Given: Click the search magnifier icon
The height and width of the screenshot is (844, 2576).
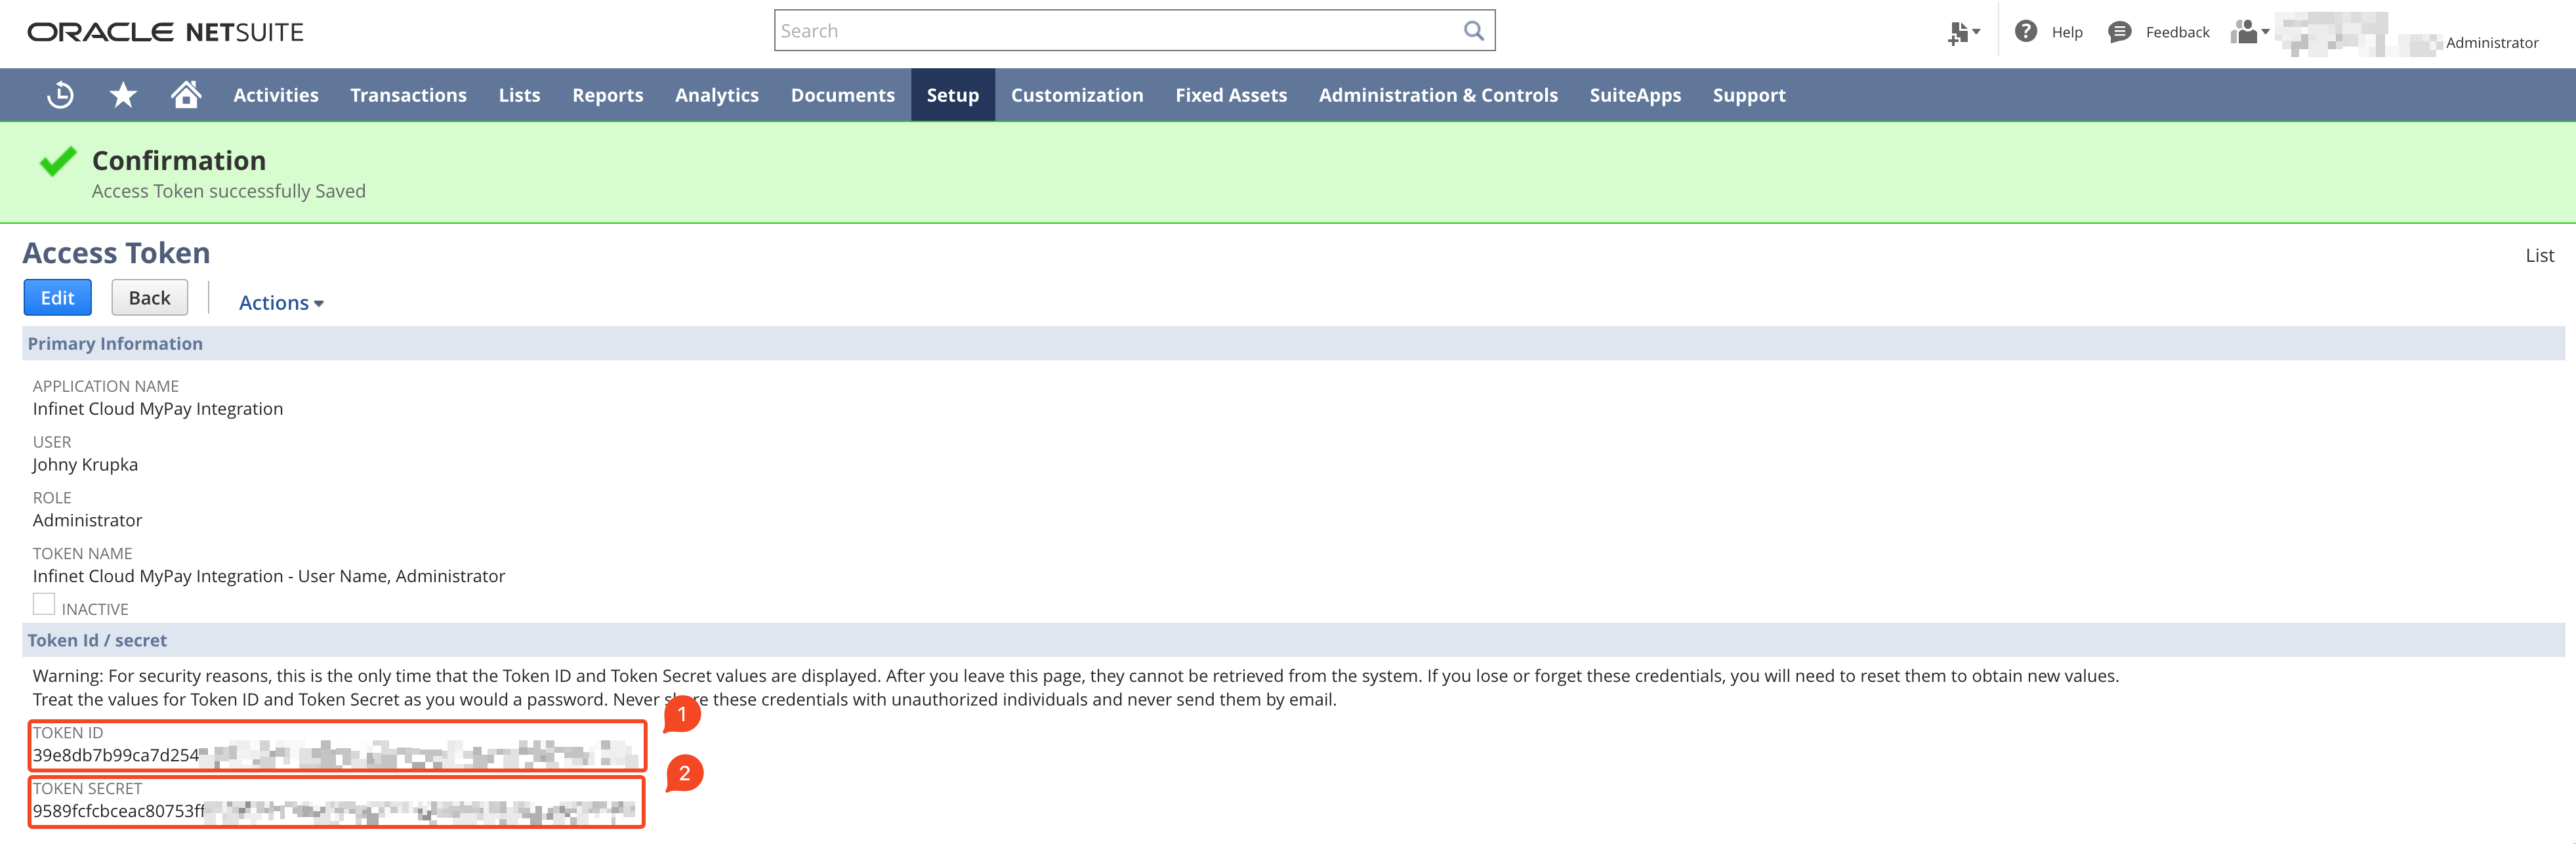Looking at the screenshot, I should [1473, 31].
